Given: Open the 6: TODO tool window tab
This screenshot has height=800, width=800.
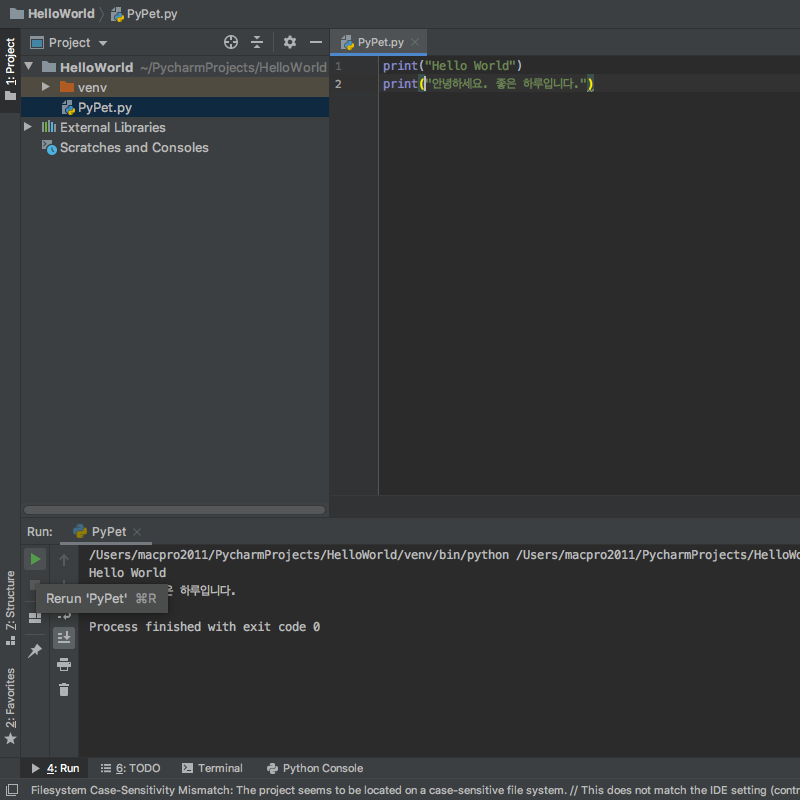Looking at the screenshot, I should coord(130,768).
